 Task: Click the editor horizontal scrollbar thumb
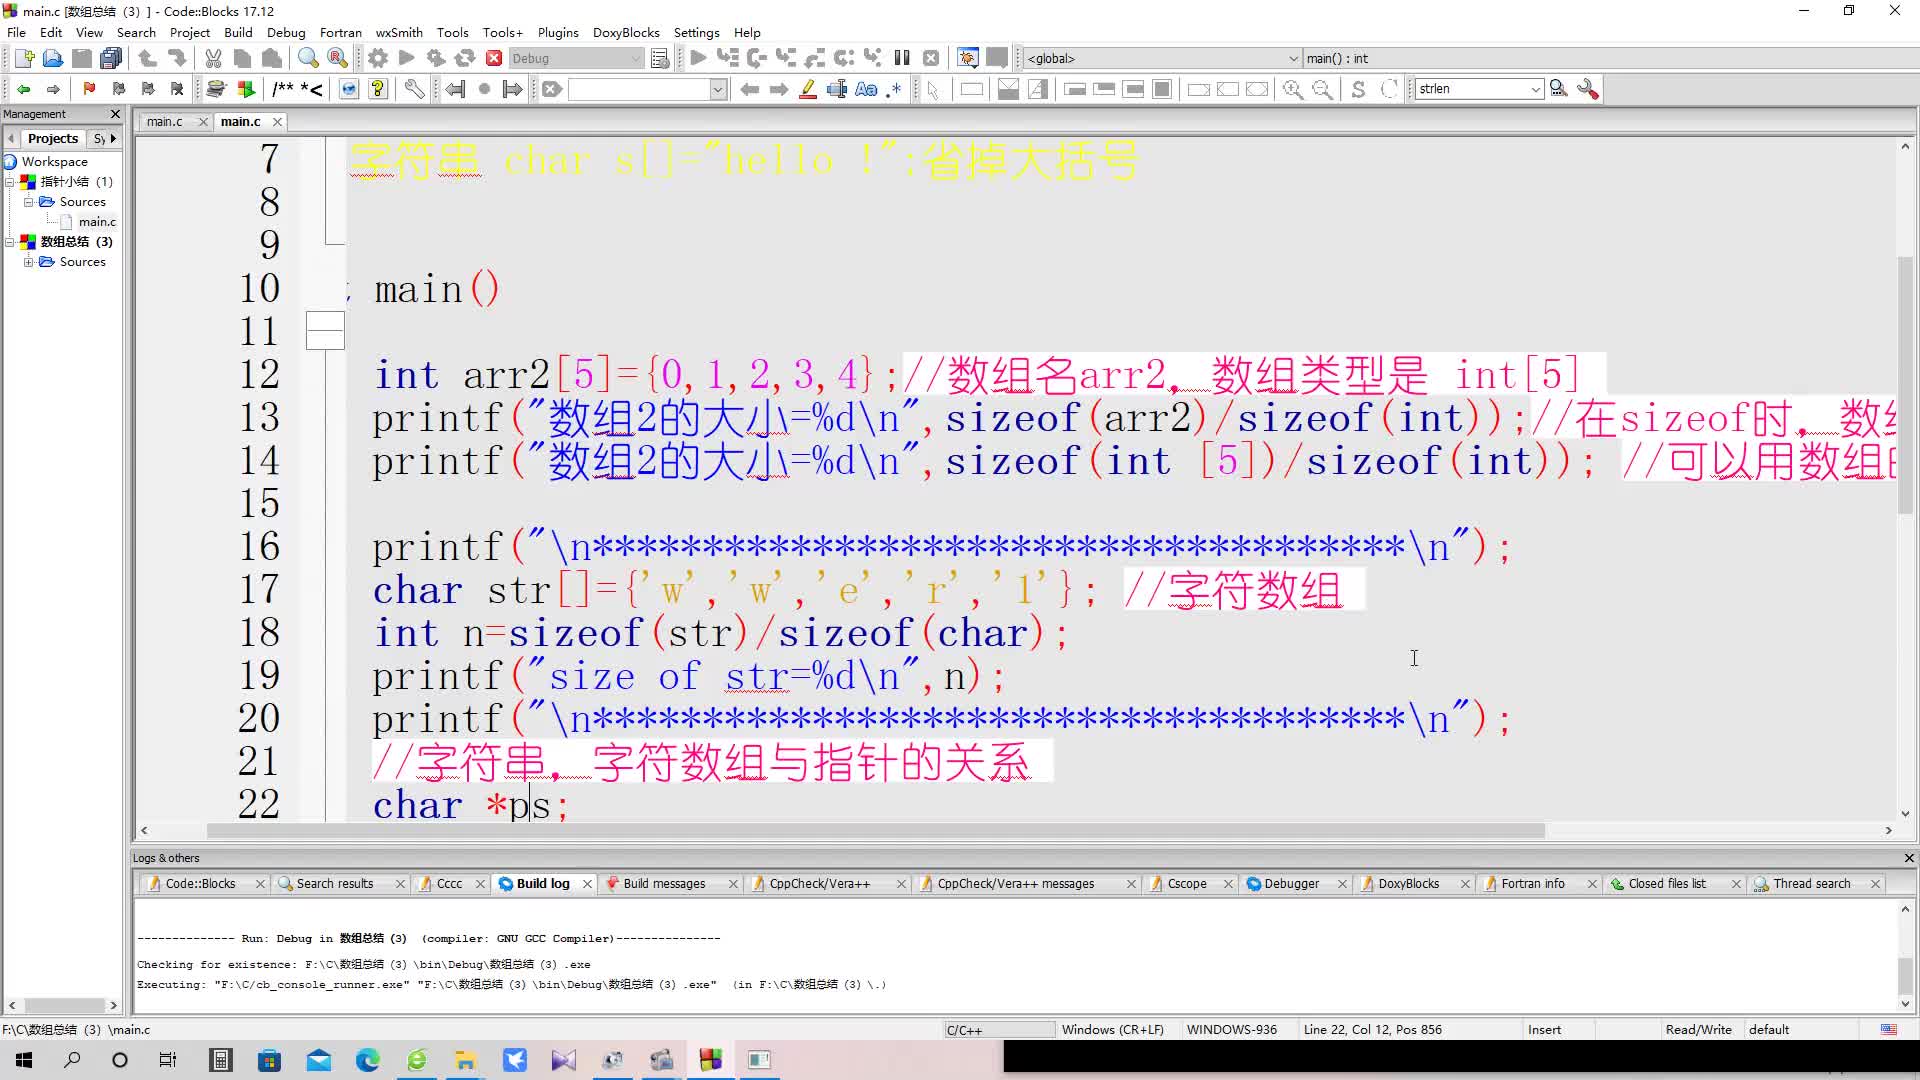coord(875,831)
